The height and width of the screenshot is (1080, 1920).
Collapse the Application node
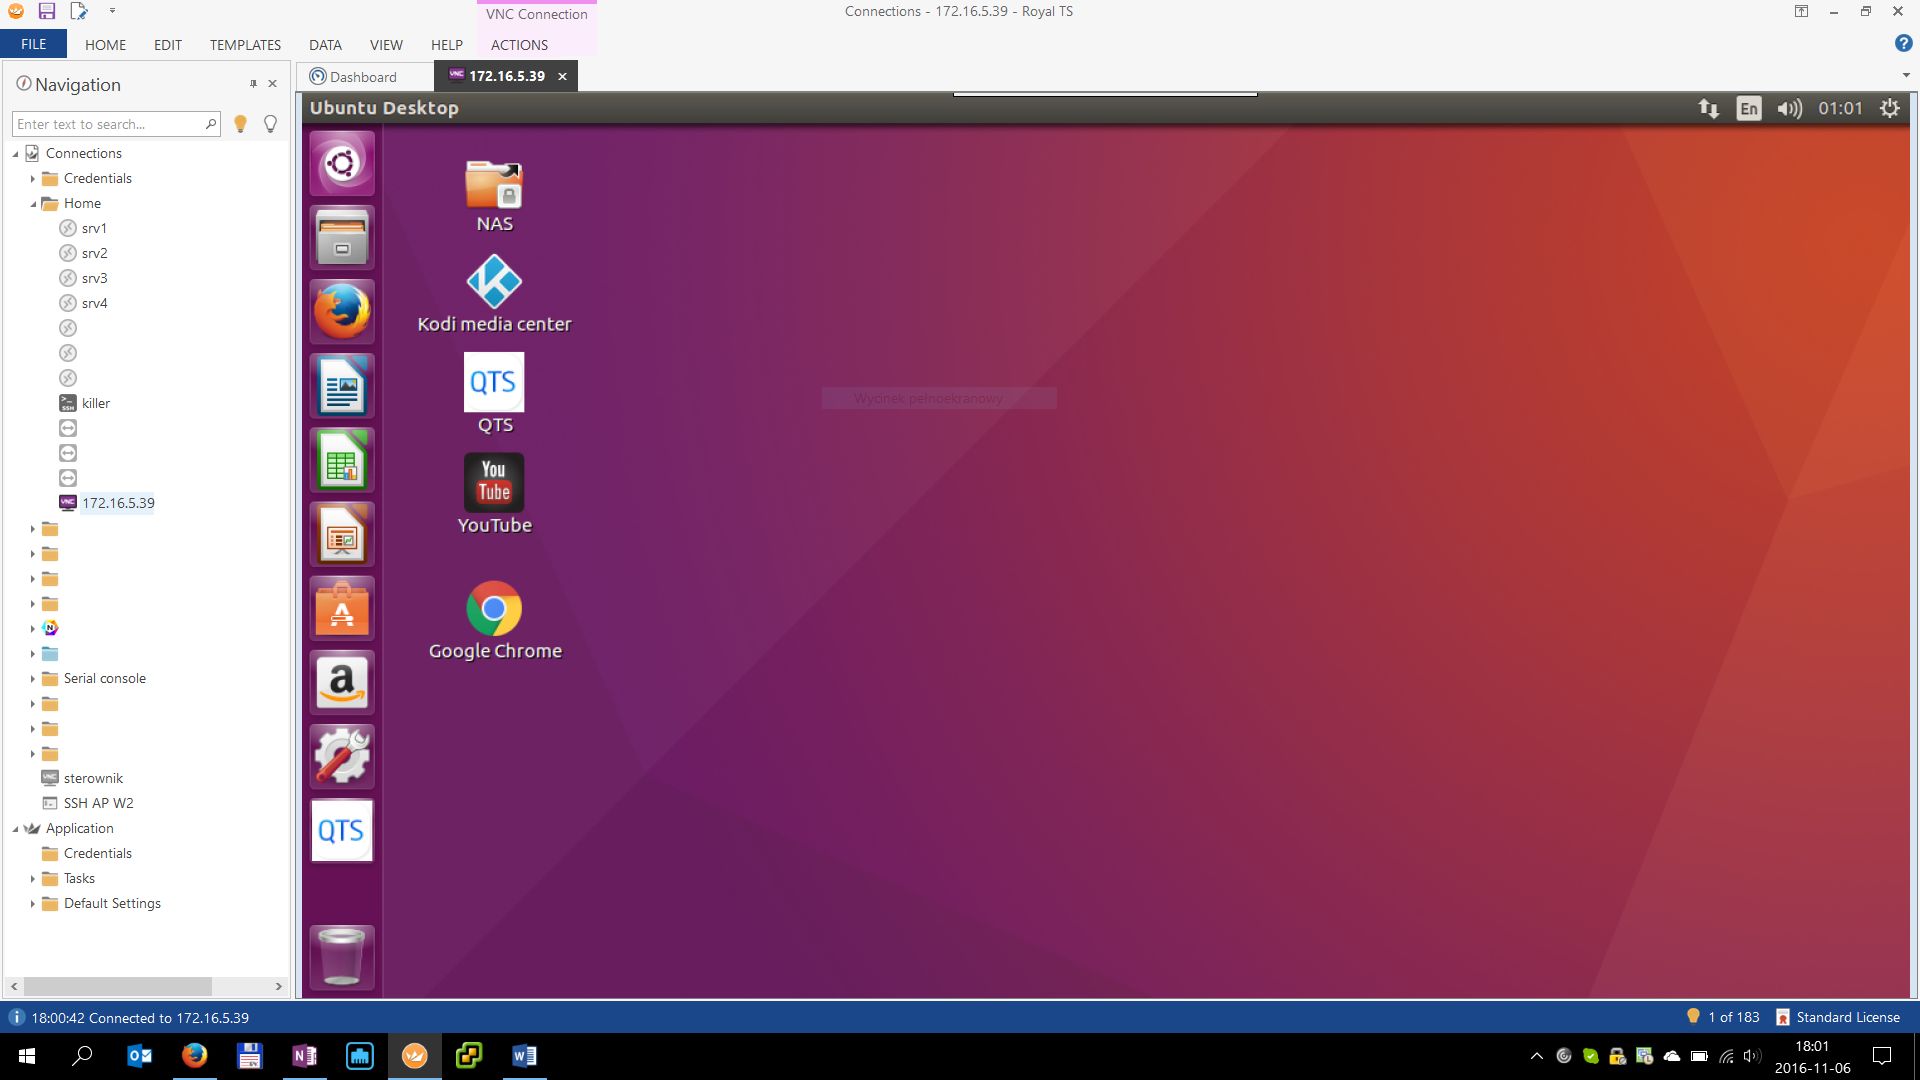click(16, 829)
